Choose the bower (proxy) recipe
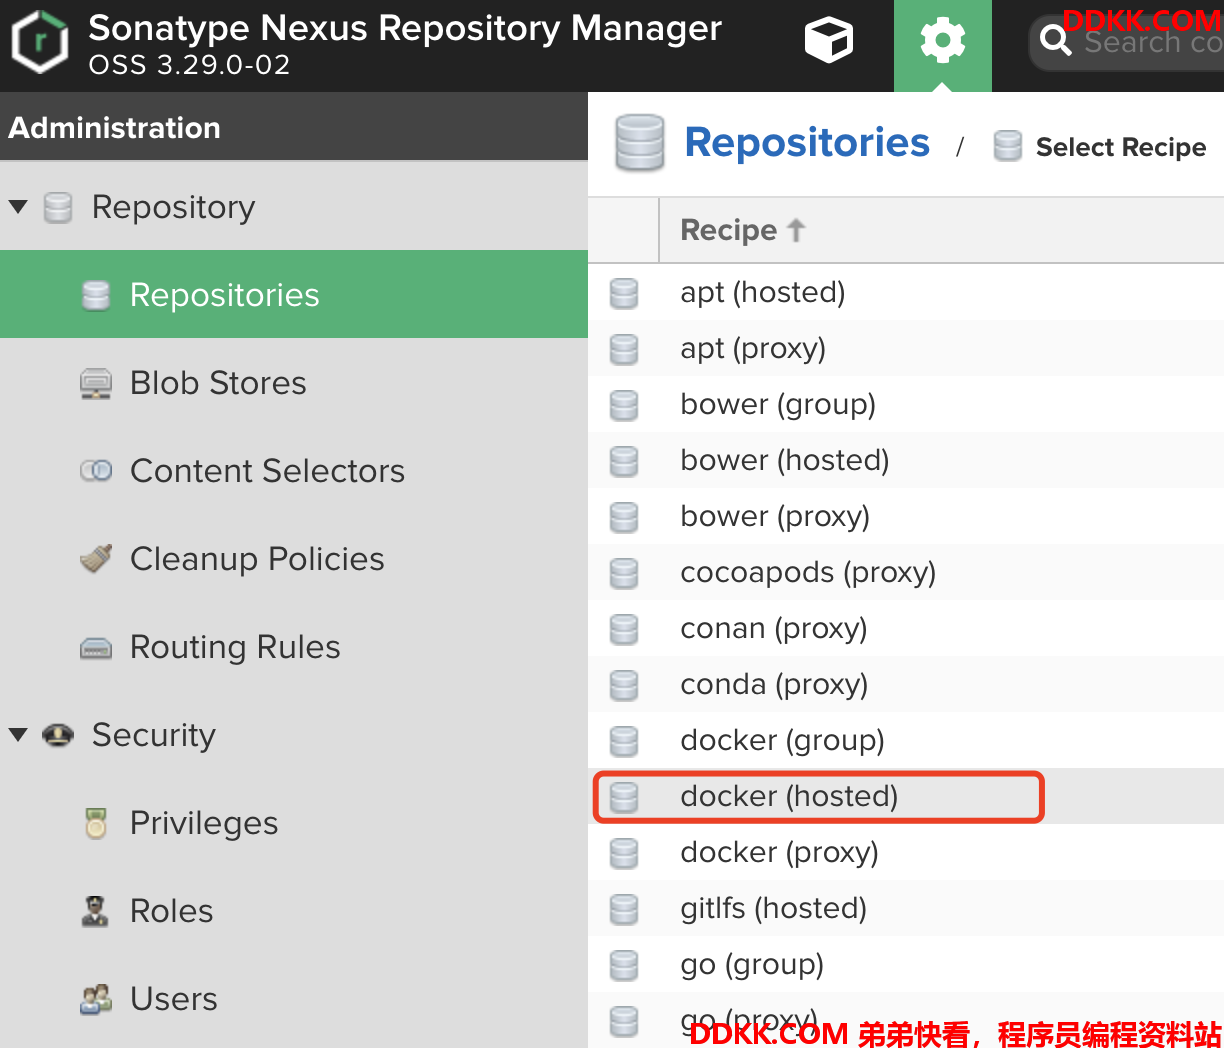 coord(906,516)
